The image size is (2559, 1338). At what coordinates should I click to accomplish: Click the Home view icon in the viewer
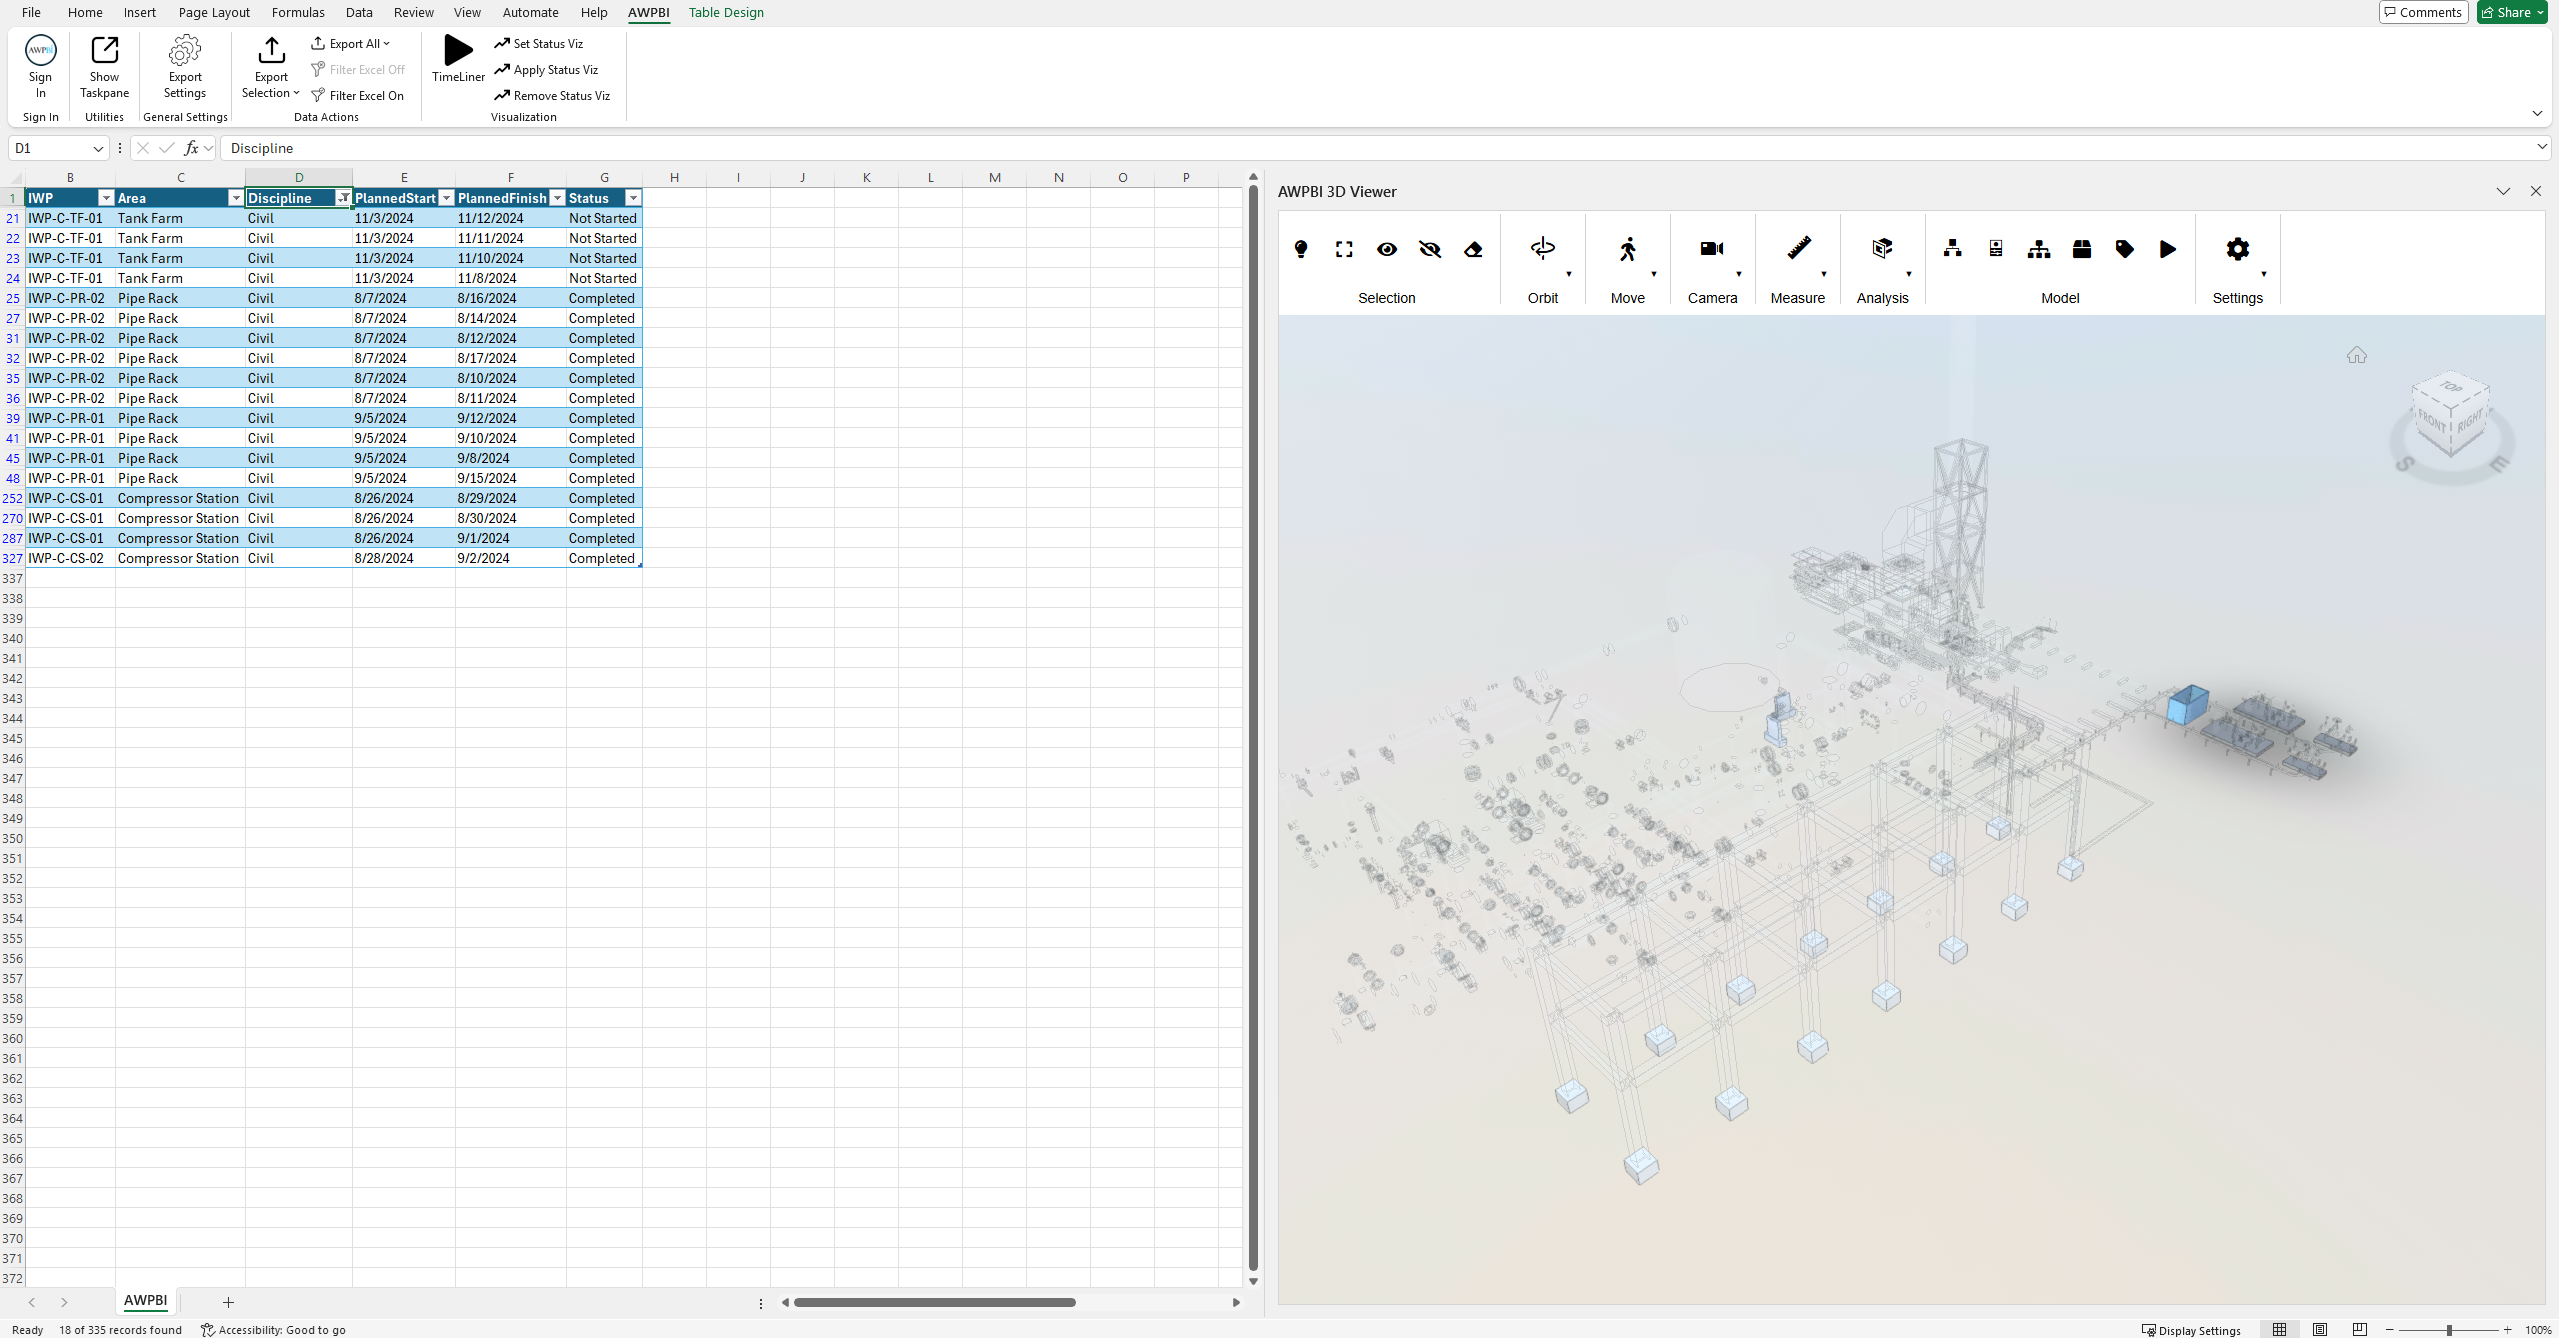coord(2357,355)
